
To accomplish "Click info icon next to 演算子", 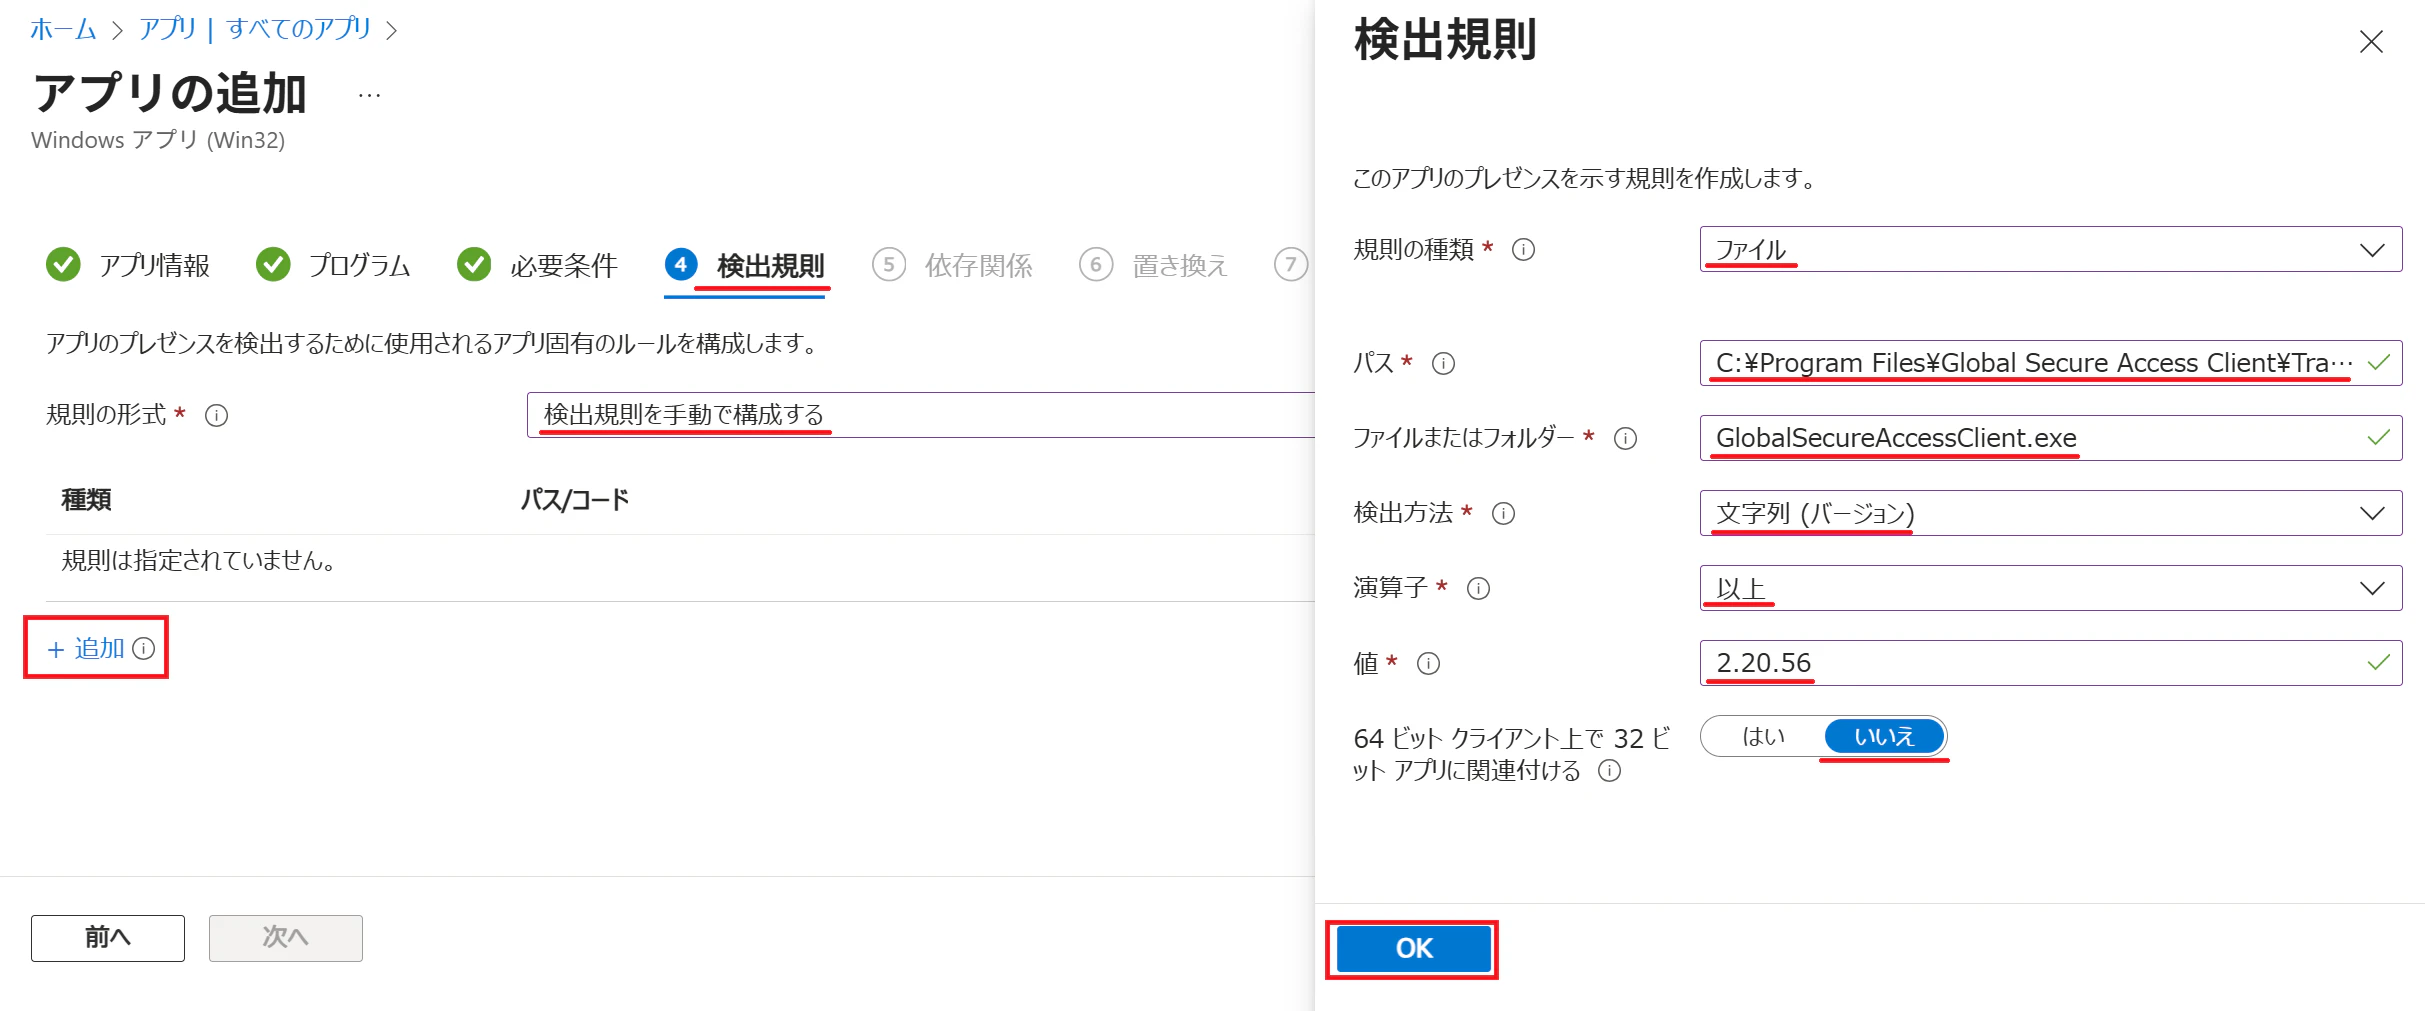I will tap(1478, 588).
